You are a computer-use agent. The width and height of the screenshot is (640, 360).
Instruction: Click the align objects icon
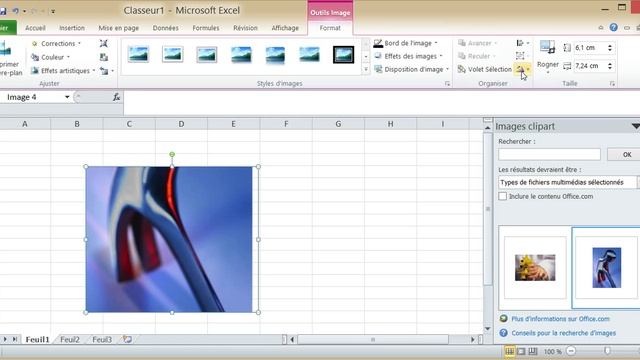520,43
